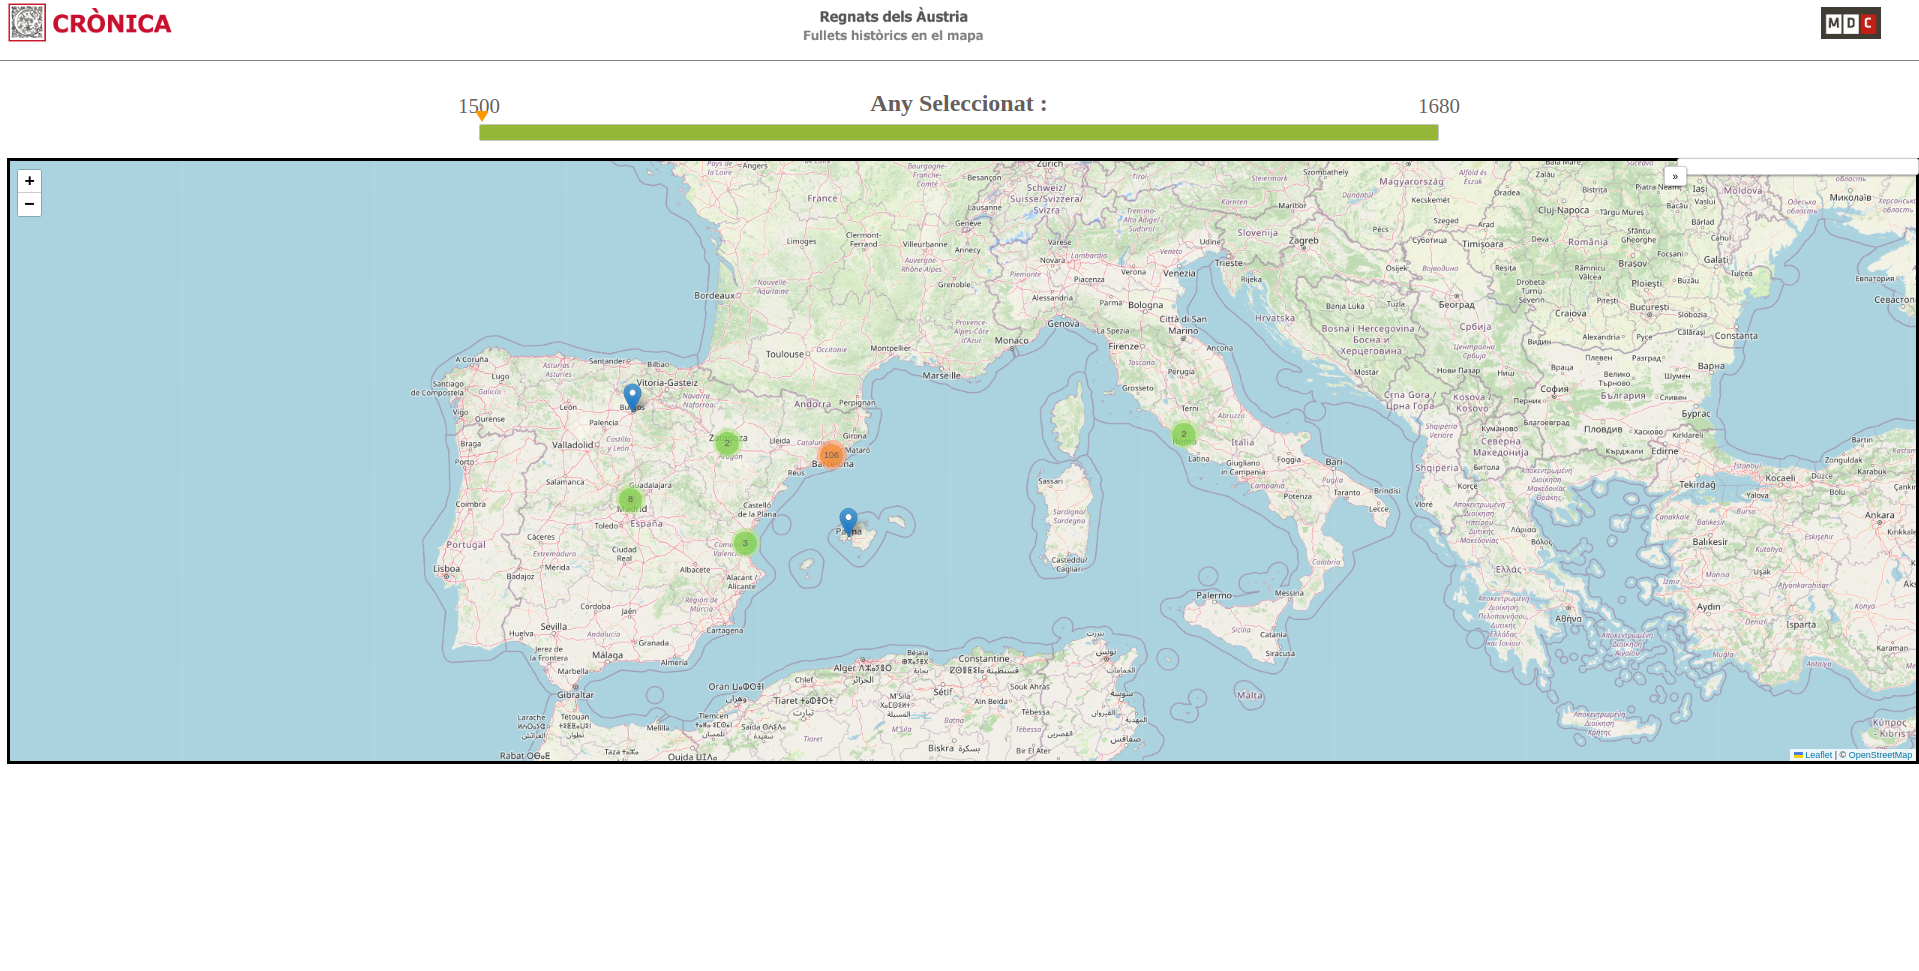Open the OpenStreetMap attribution link
Viewport: 1919px width, 971px height.
click(1879, 755)
